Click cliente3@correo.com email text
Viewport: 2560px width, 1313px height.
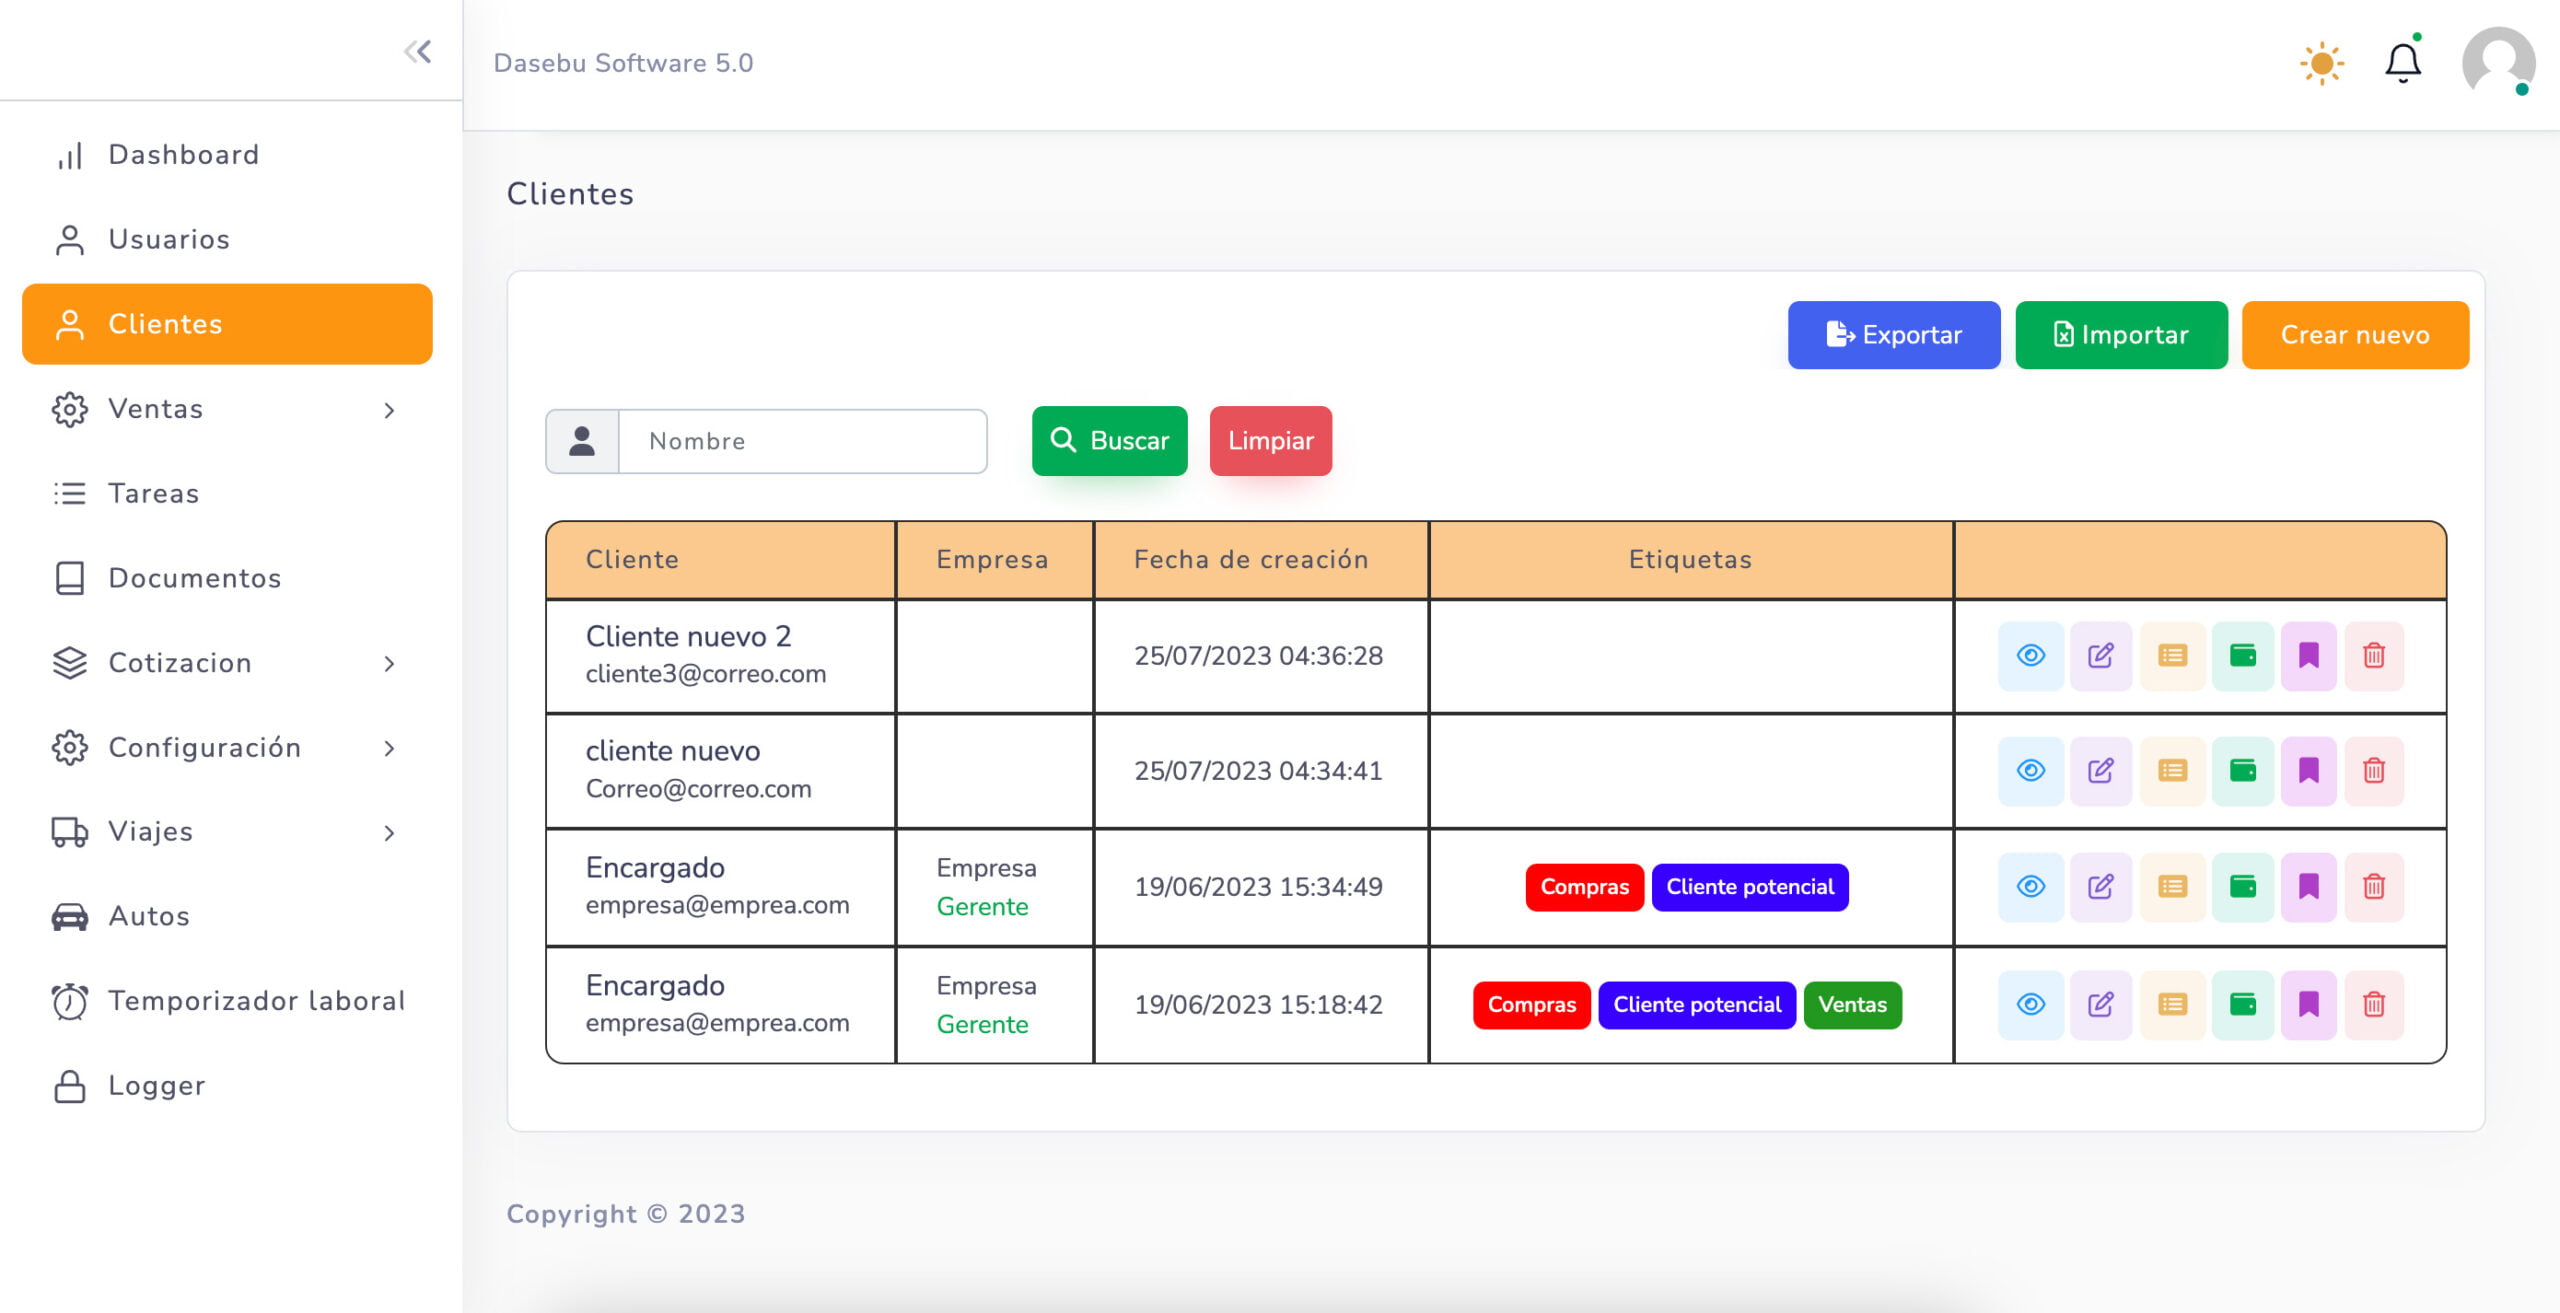(x=706, y=674)
